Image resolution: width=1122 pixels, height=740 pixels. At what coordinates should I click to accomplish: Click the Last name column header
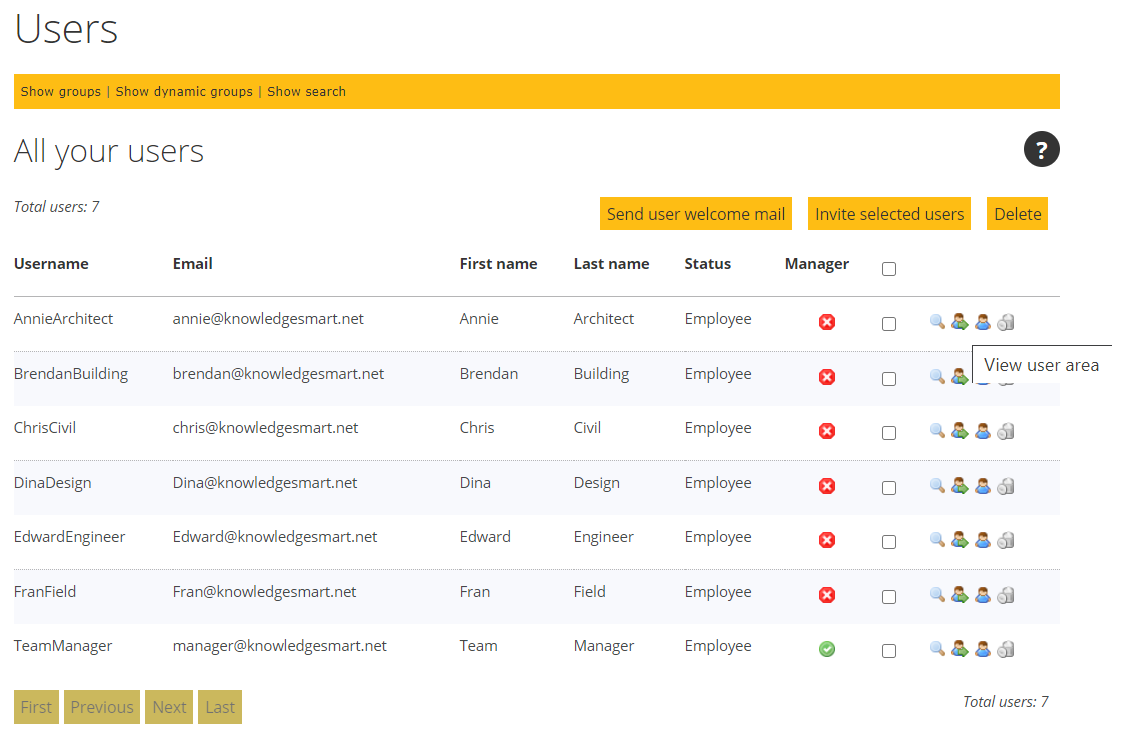pos(611,264)
